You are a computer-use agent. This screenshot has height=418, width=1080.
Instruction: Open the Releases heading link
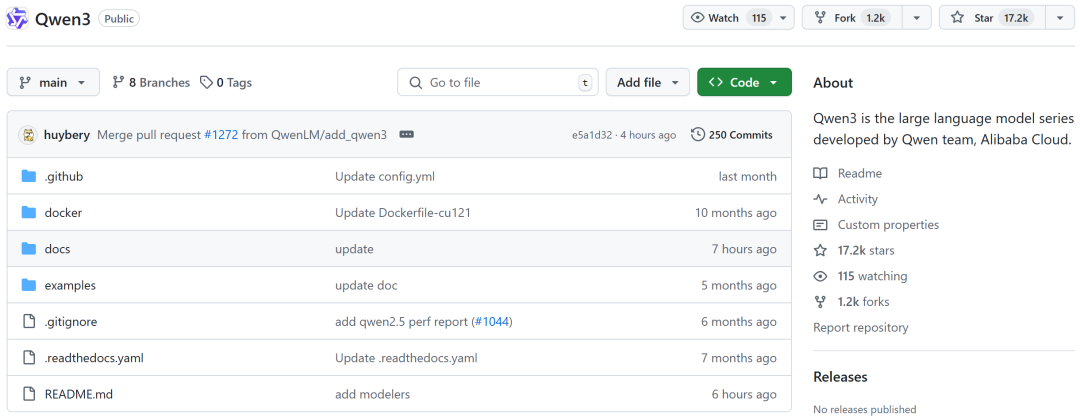point(840,377)
